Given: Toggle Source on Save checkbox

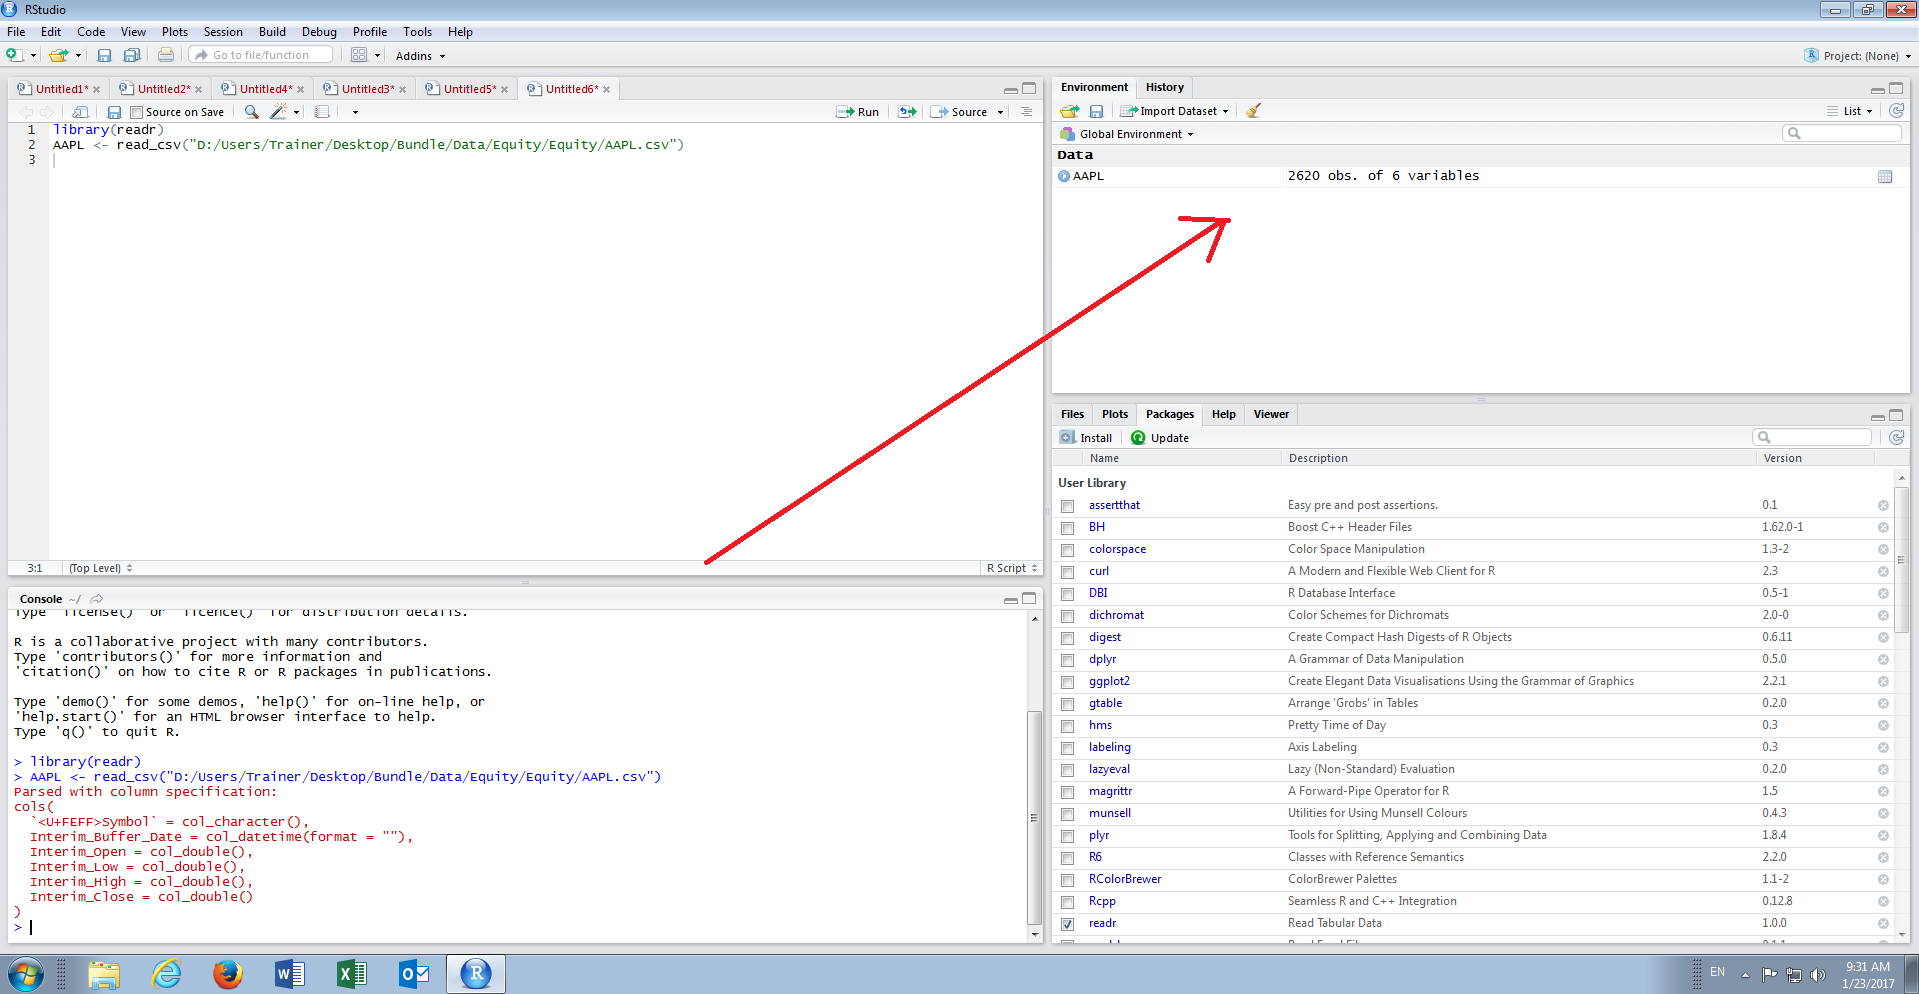Looking at the screenshot, I should pyautogui.click(x=137, y=112).
